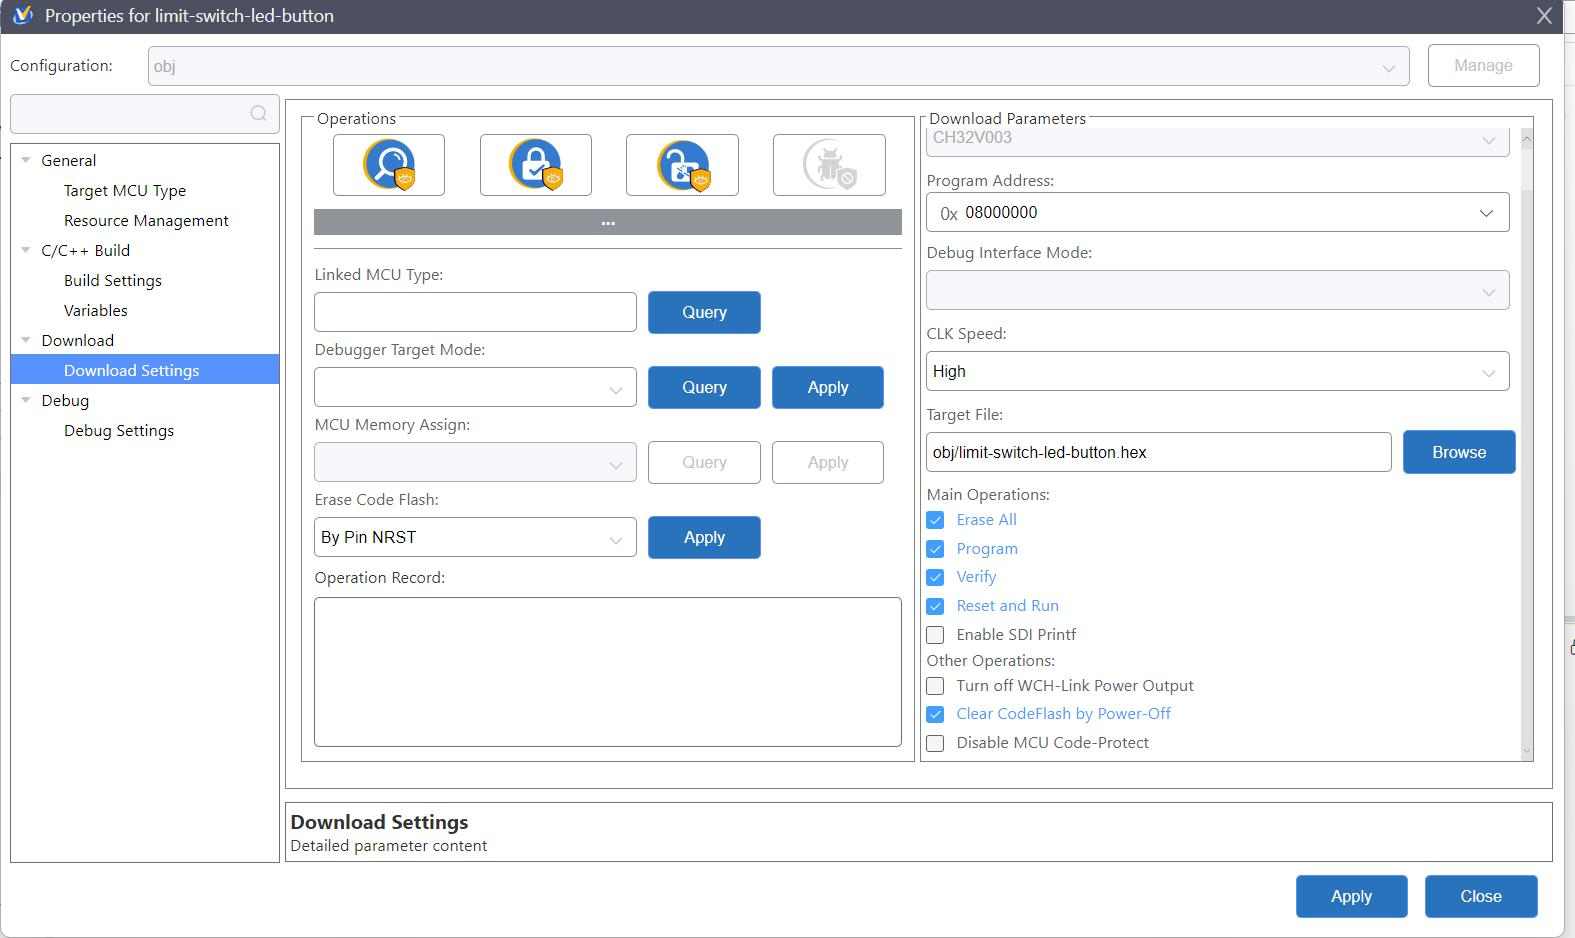Click Query for MCU Memory Assign
The width and height of the screenshot is (1575, 938).
pyautogui.click(x=704, y=462)
